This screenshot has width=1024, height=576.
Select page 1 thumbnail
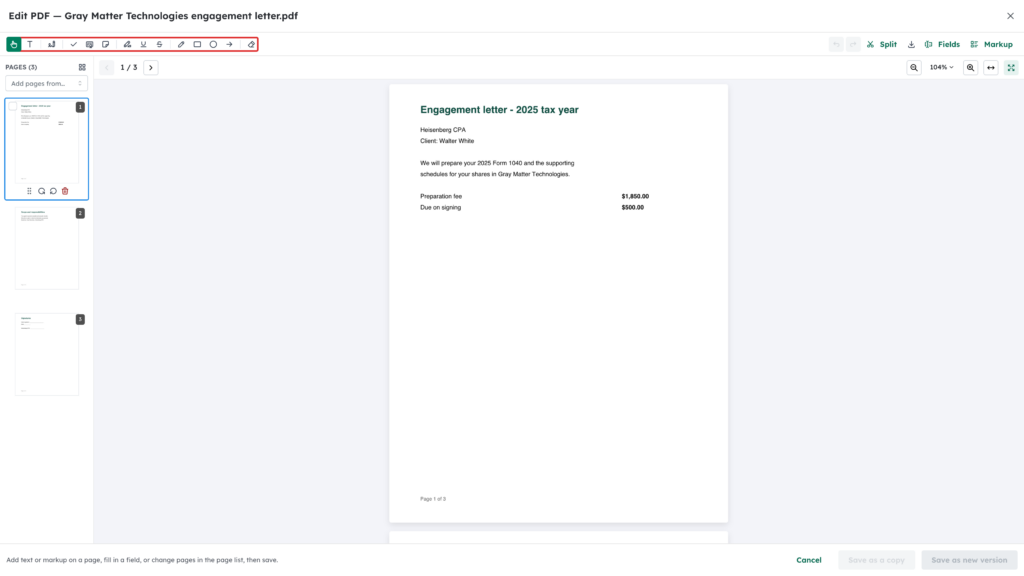pyautogui.click(x=47, y=142)
